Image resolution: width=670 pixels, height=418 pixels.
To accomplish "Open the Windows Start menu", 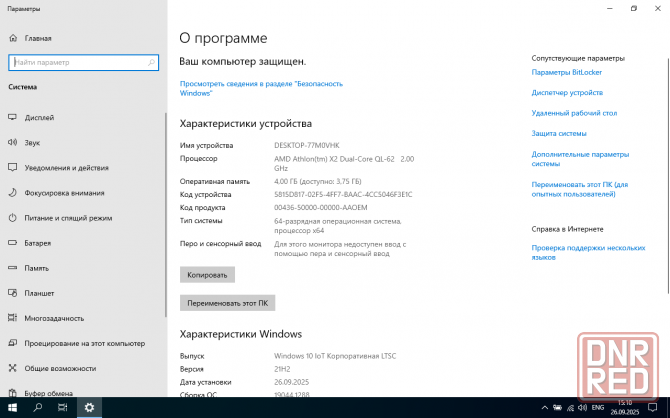I will coord(12,408).
